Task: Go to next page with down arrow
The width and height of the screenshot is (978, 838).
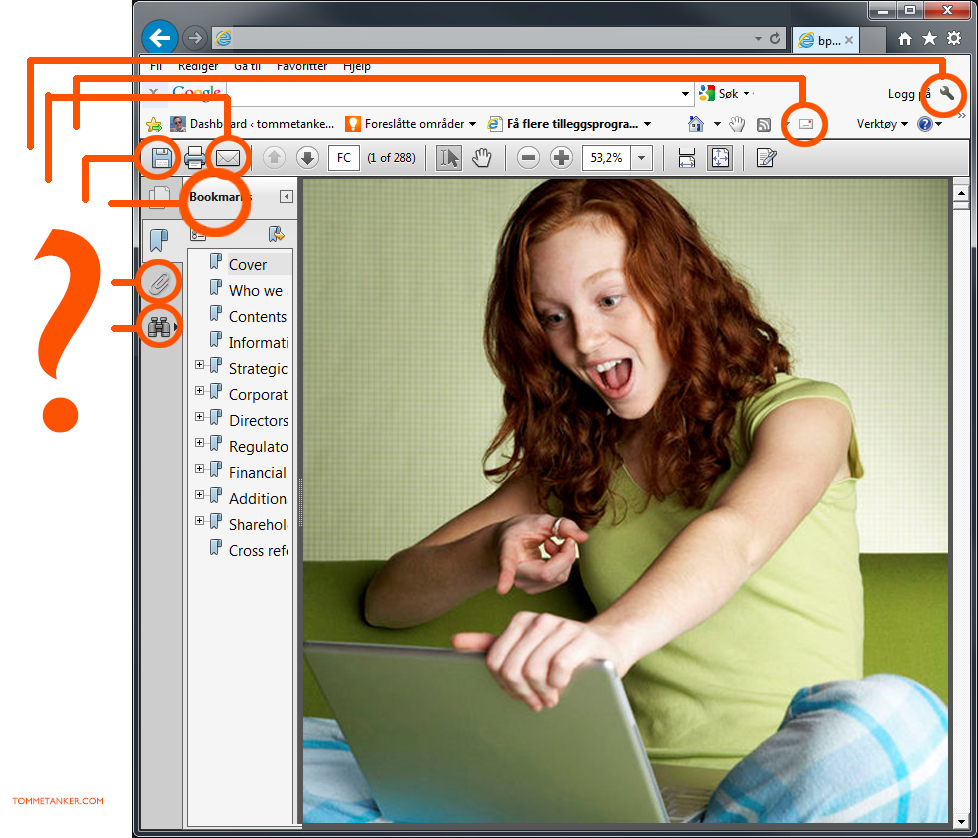Action: pos(307,157)
